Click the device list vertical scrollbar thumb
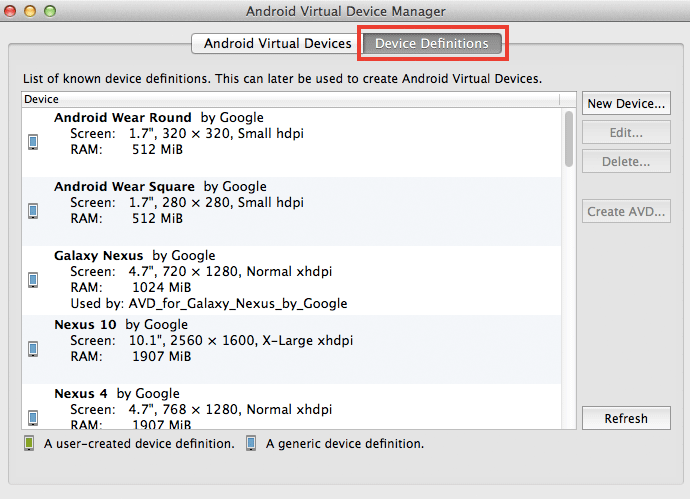690x499 pixels. [569, 139]
